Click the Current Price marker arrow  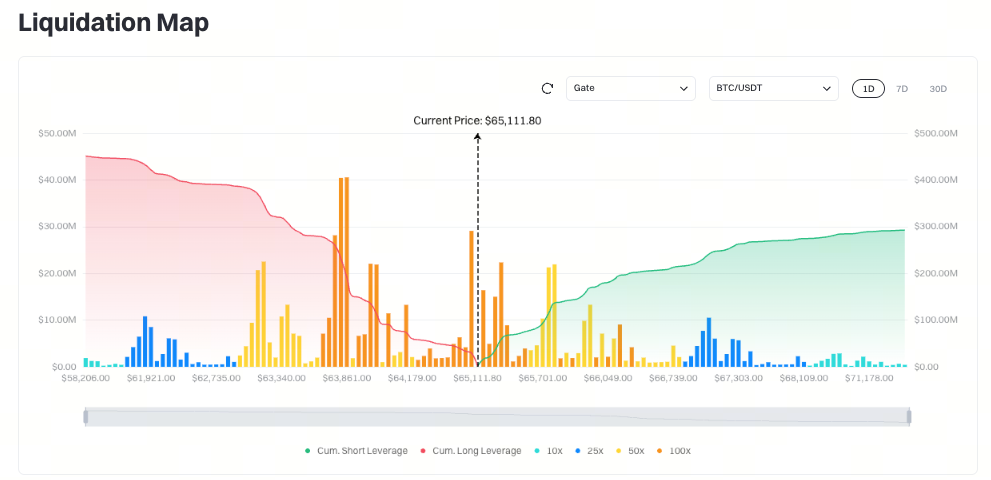tap(477, 137)
